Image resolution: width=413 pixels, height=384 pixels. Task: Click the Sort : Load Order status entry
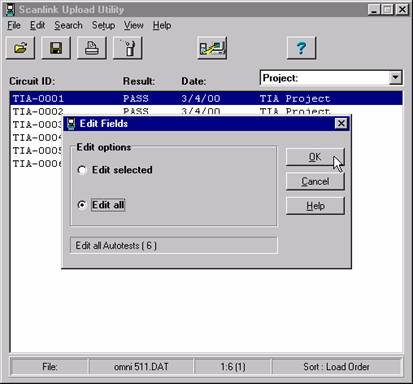[x=336, y=367]
